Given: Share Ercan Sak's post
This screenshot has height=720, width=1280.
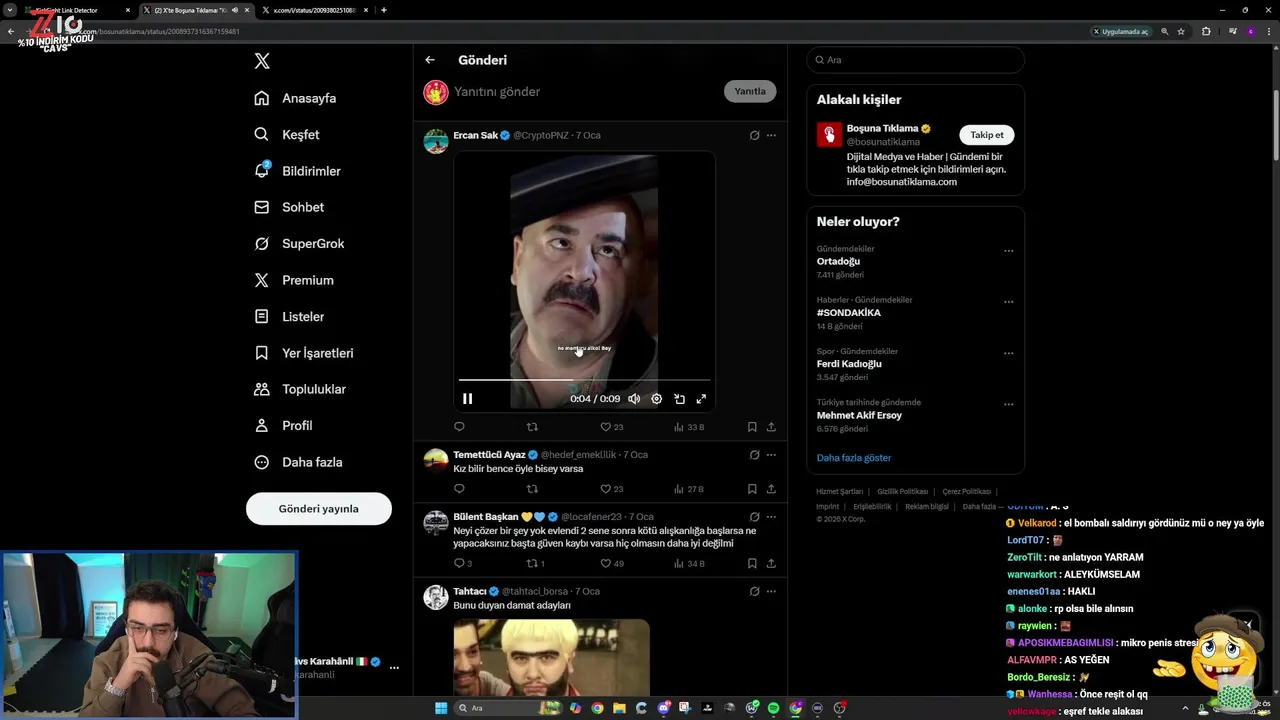Looking at the screenshot, I should (x=771, y=427).
